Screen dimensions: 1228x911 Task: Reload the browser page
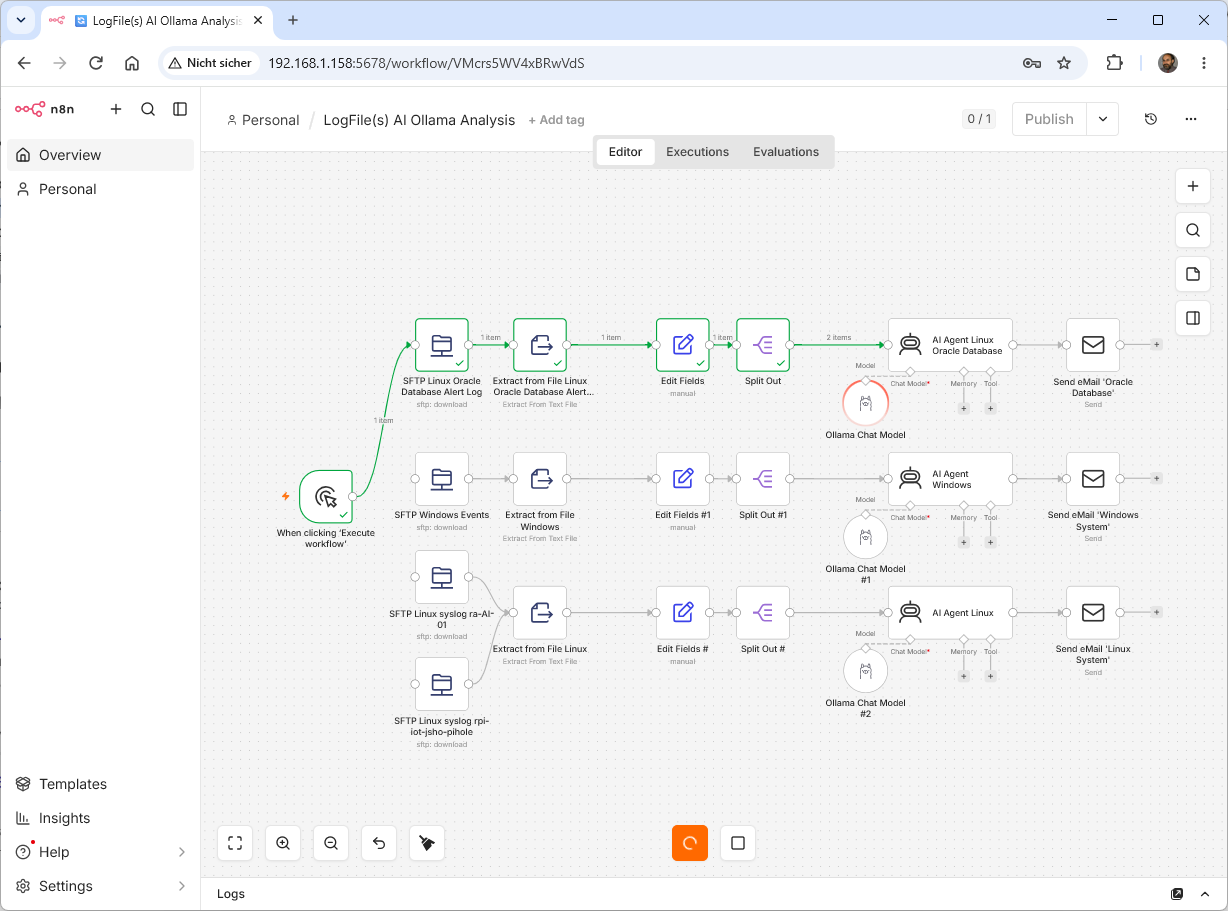pyautogui.click(x=96, y=63)
